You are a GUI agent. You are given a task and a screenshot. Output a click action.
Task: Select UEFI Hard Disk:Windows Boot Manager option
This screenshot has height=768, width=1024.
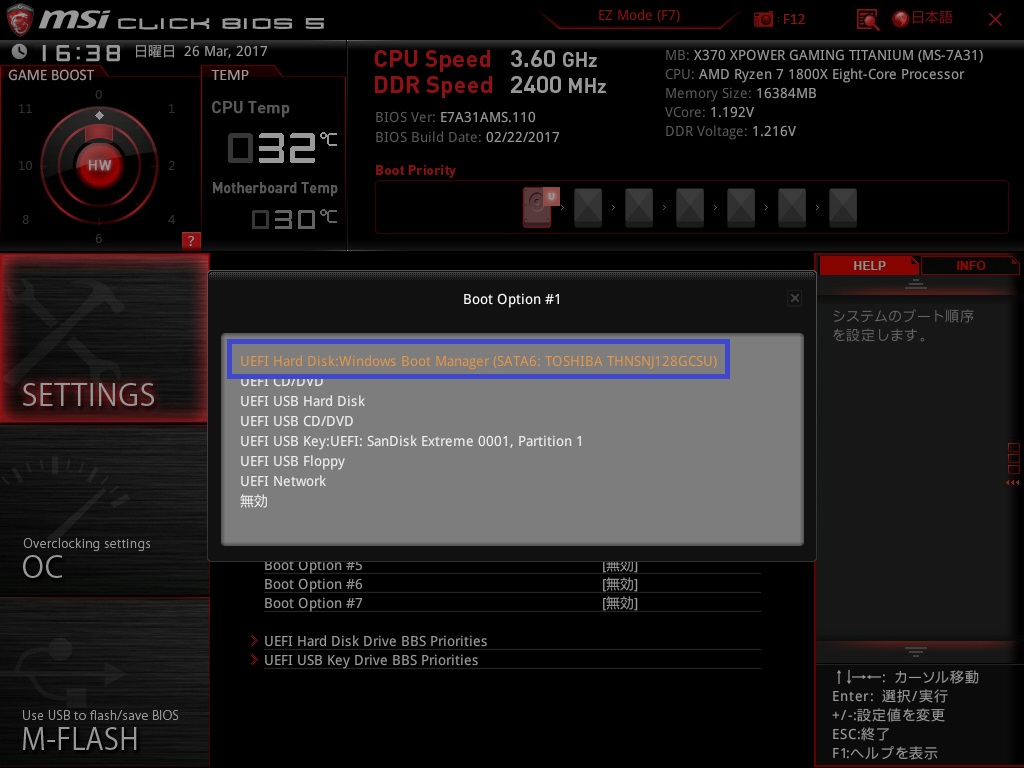tap(478, 360)
